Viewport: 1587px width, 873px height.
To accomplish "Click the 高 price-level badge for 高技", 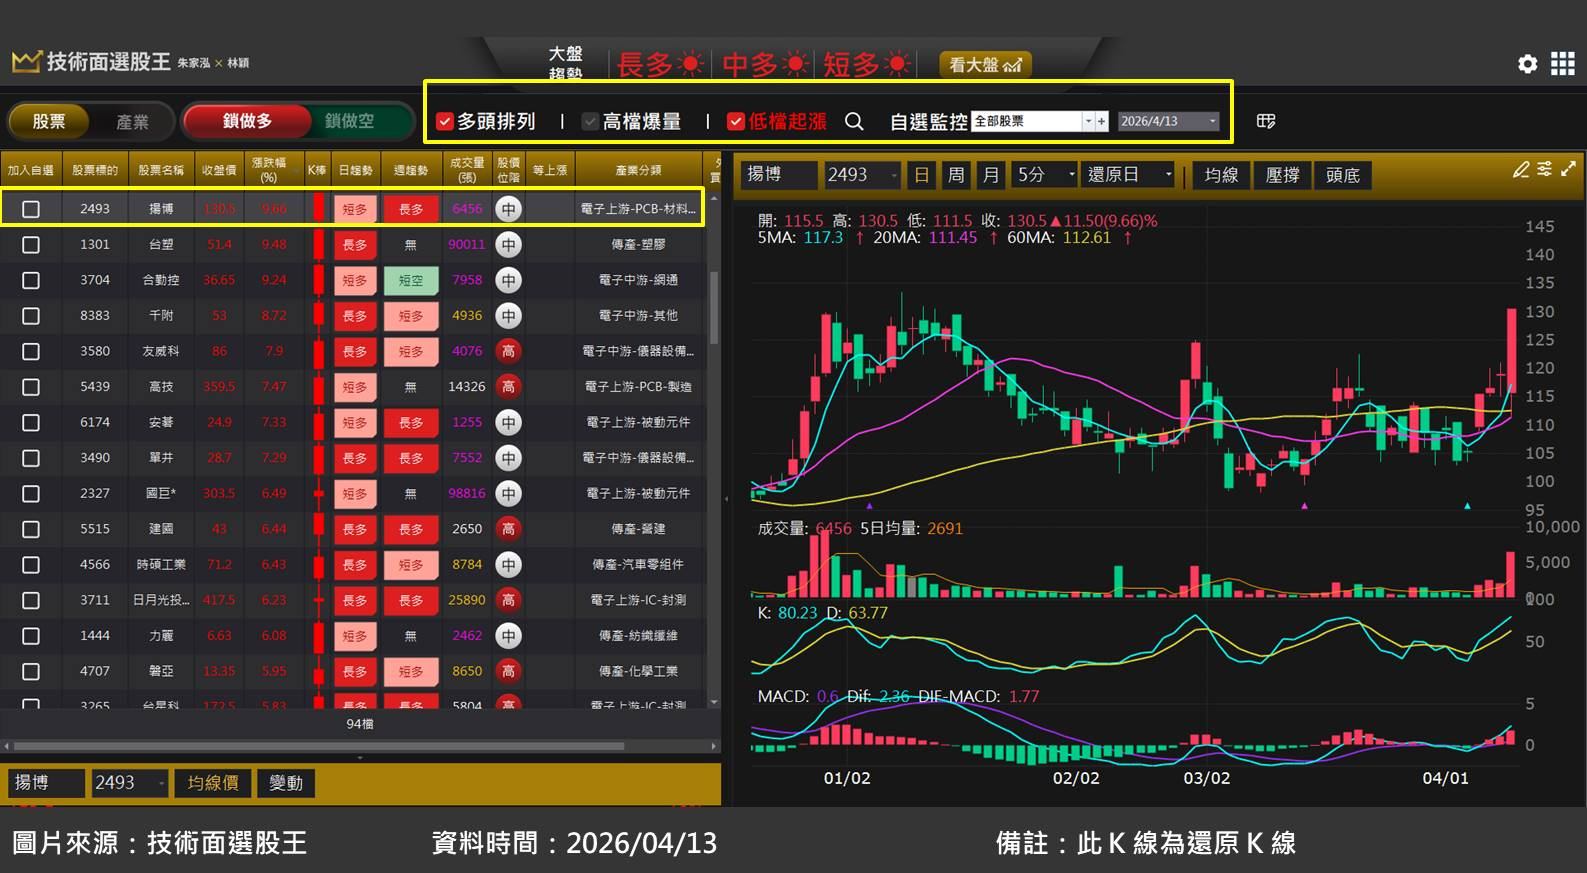I will point(508,387).
